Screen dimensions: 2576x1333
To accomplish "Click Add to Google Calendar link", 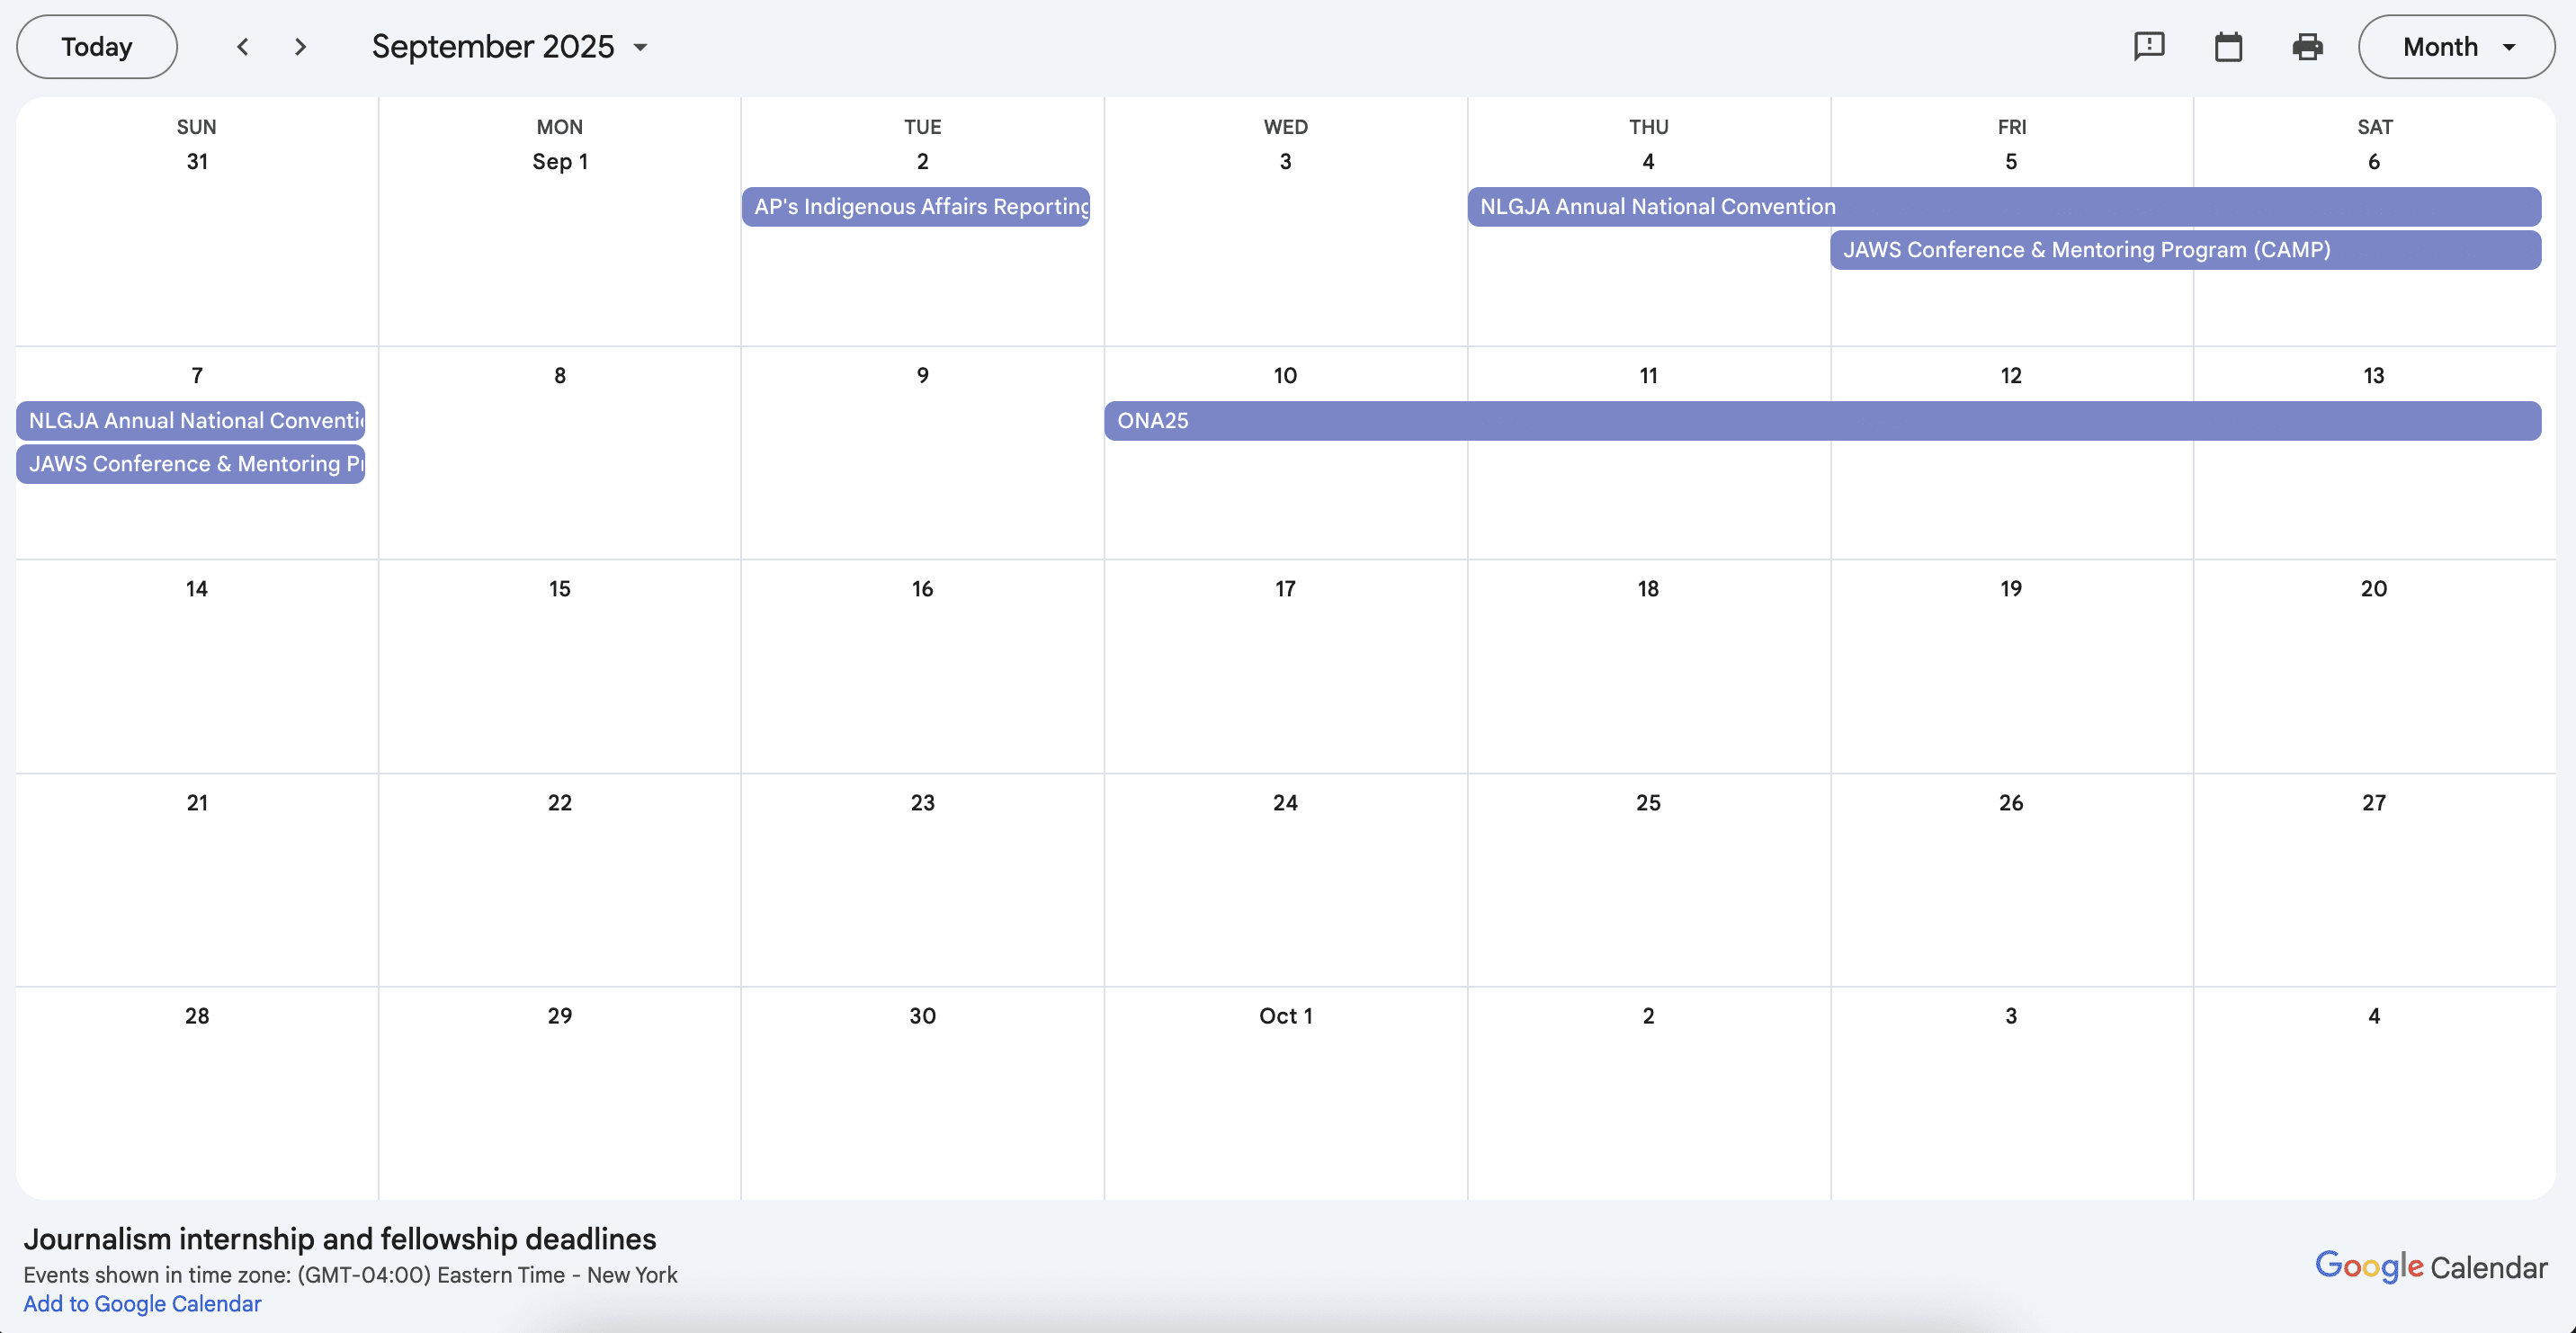I will coord(142,1304).
